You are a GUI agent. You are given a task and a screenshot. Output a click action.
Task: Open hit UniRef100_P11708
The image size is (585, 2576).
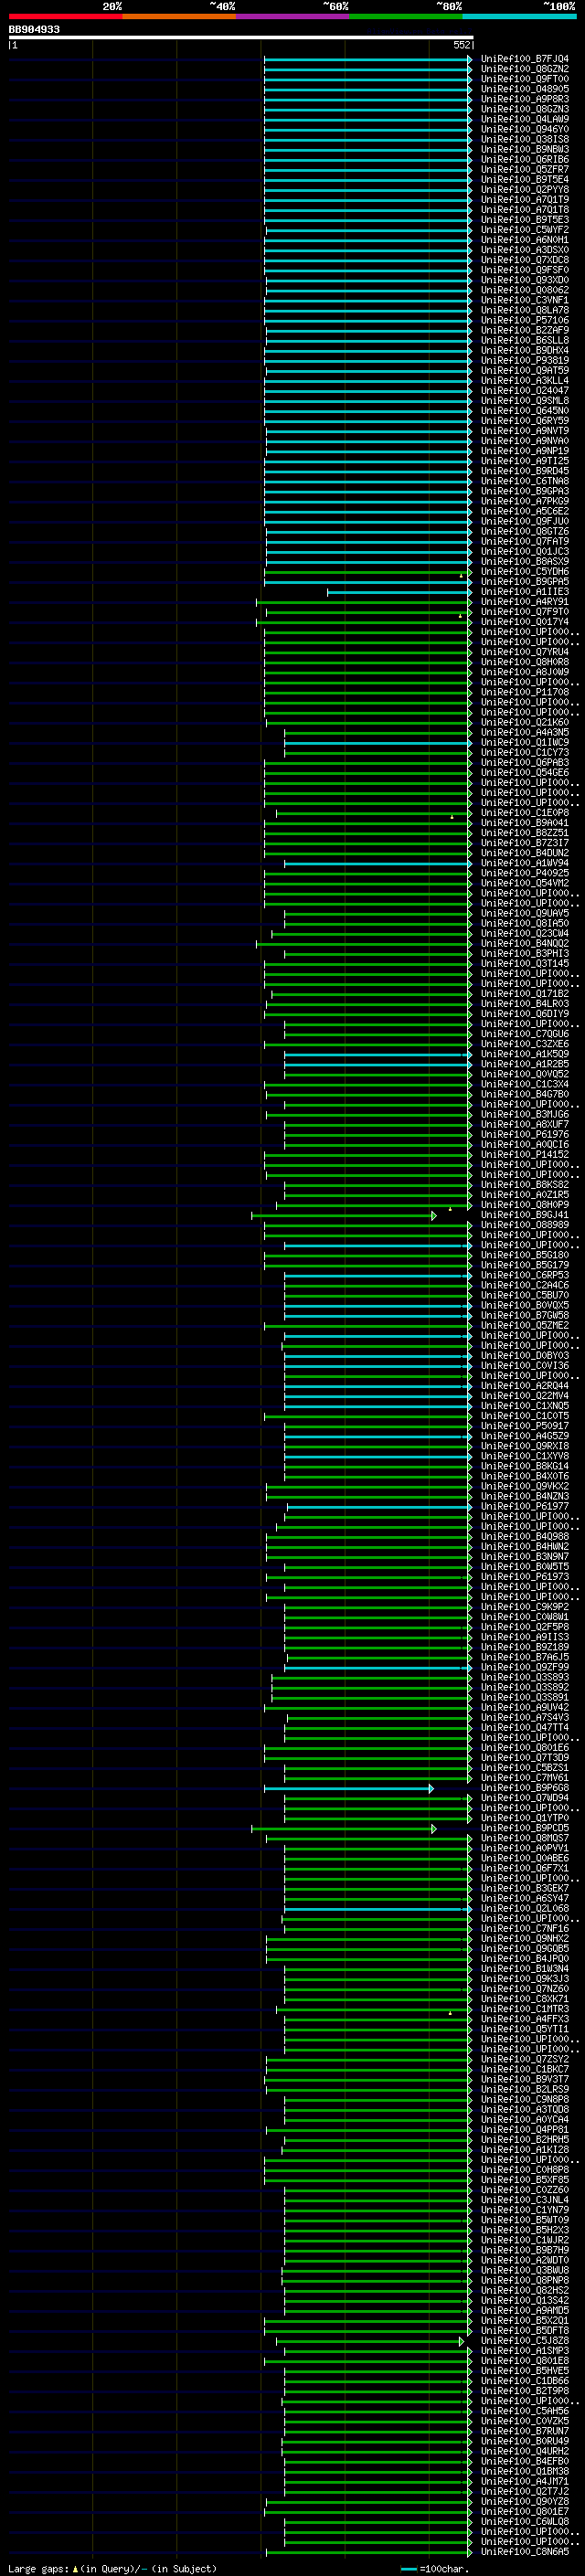[x=525, y=692]
